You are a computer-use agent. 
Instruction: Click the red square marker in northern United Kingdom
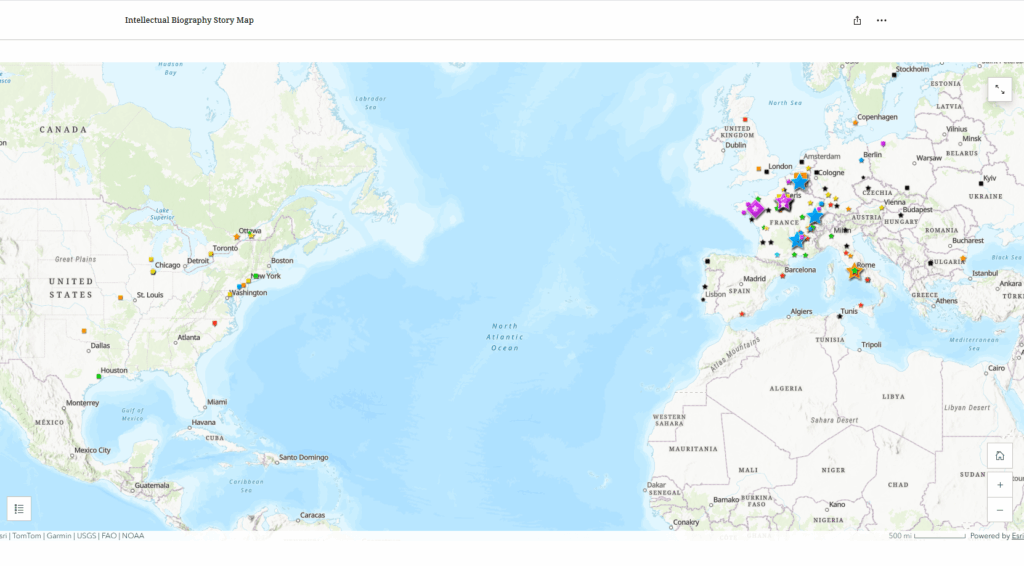745,119
